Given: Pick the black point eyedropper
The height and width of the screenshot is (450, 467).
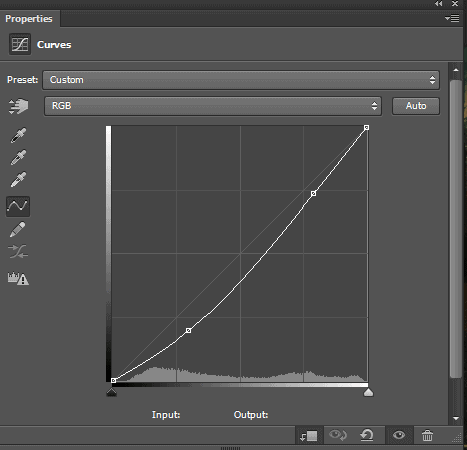Looking at the screenshot, I should [18, 135].
